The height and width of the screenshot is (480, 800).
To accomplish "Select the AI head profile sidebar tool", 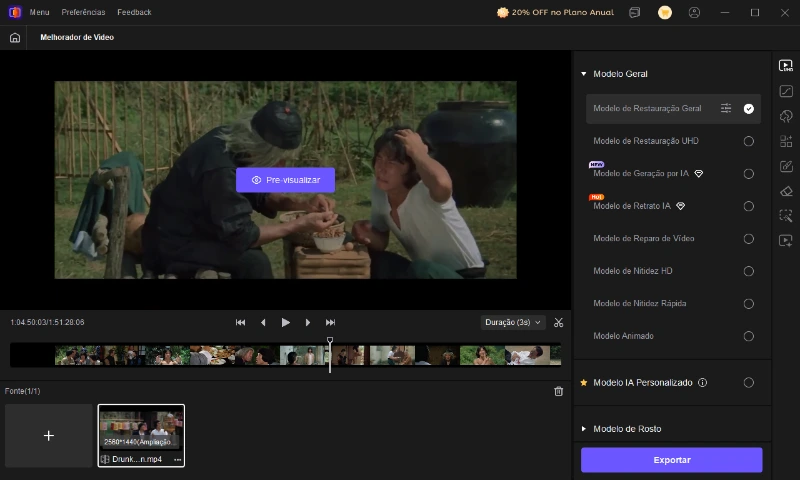I will (786, 116).
